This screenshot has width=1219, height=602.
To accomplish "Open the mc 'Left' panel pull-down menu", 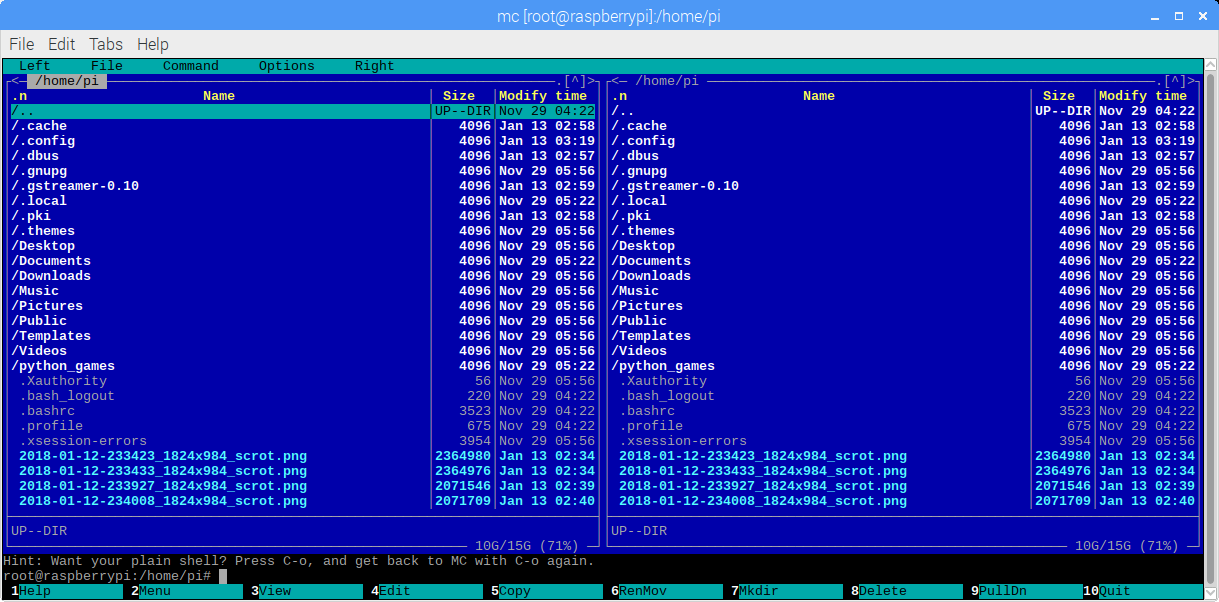I will (35, 66).
